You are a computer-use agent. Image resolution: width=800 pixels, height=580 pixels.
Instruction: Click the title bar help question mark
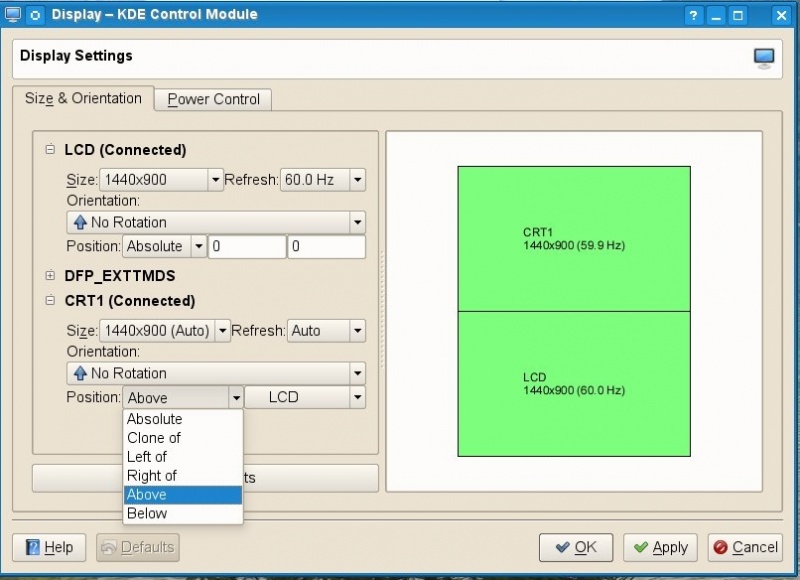[x=693, y=15]
